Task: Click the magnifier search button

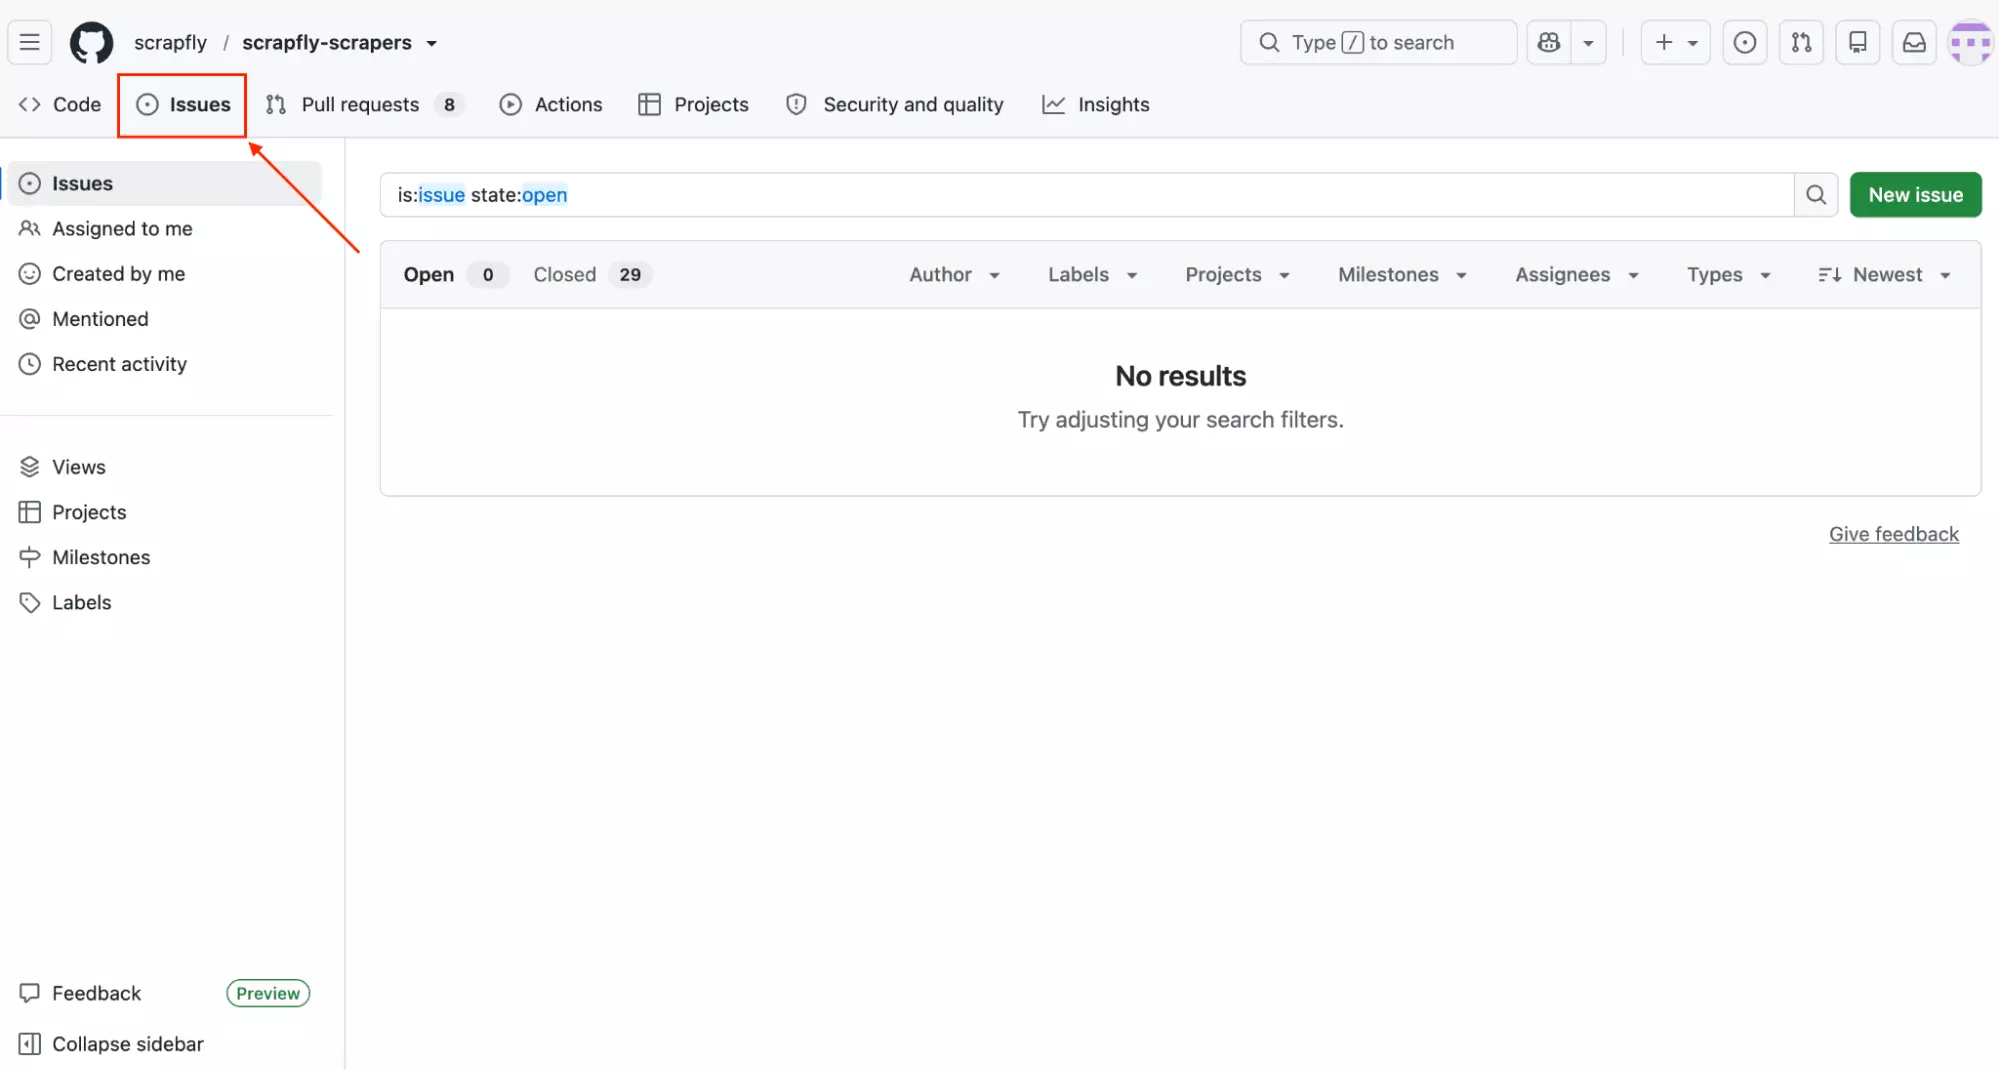Action: (x=1816, y=194)
